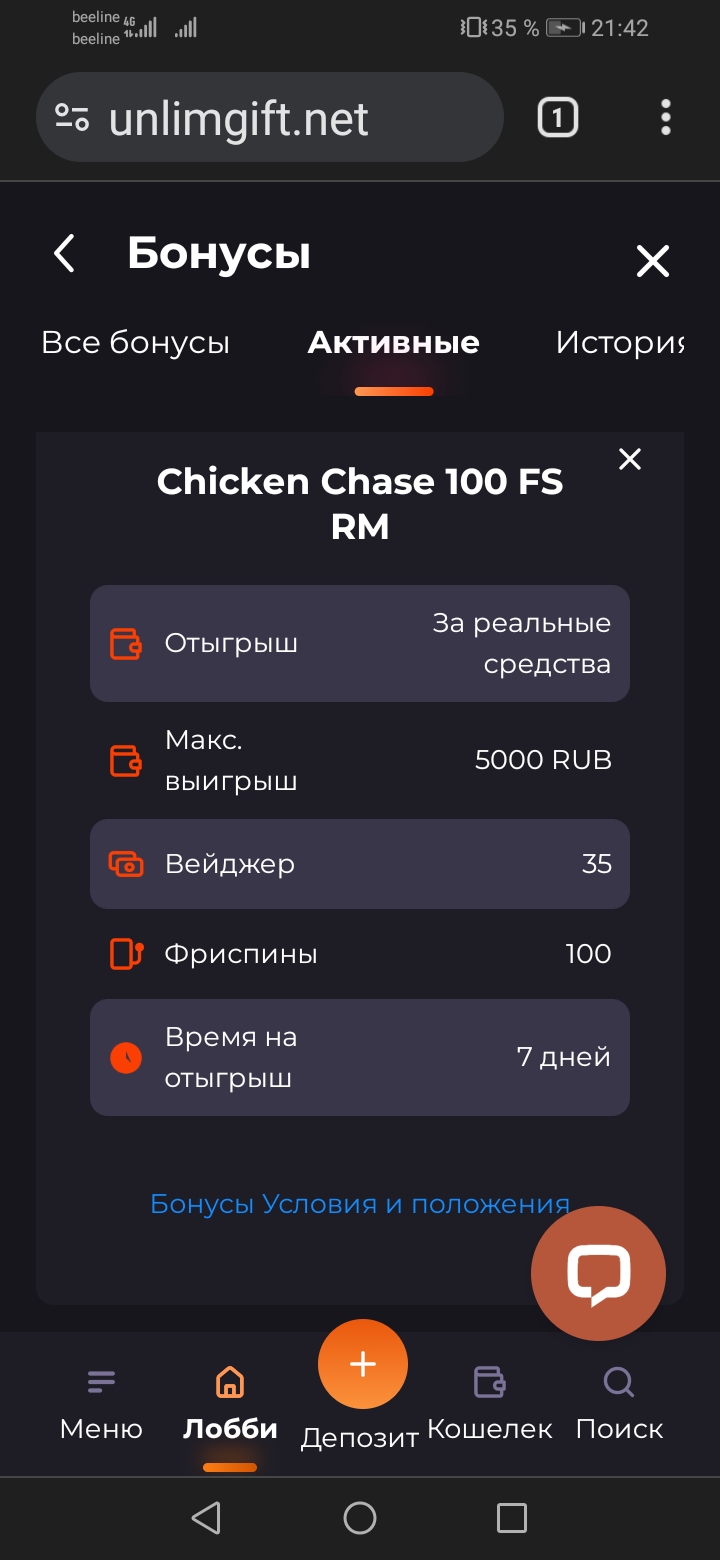
Task: Tap the unlimgift.net address field
Action: pyautogui.click(x=280, y=120)
